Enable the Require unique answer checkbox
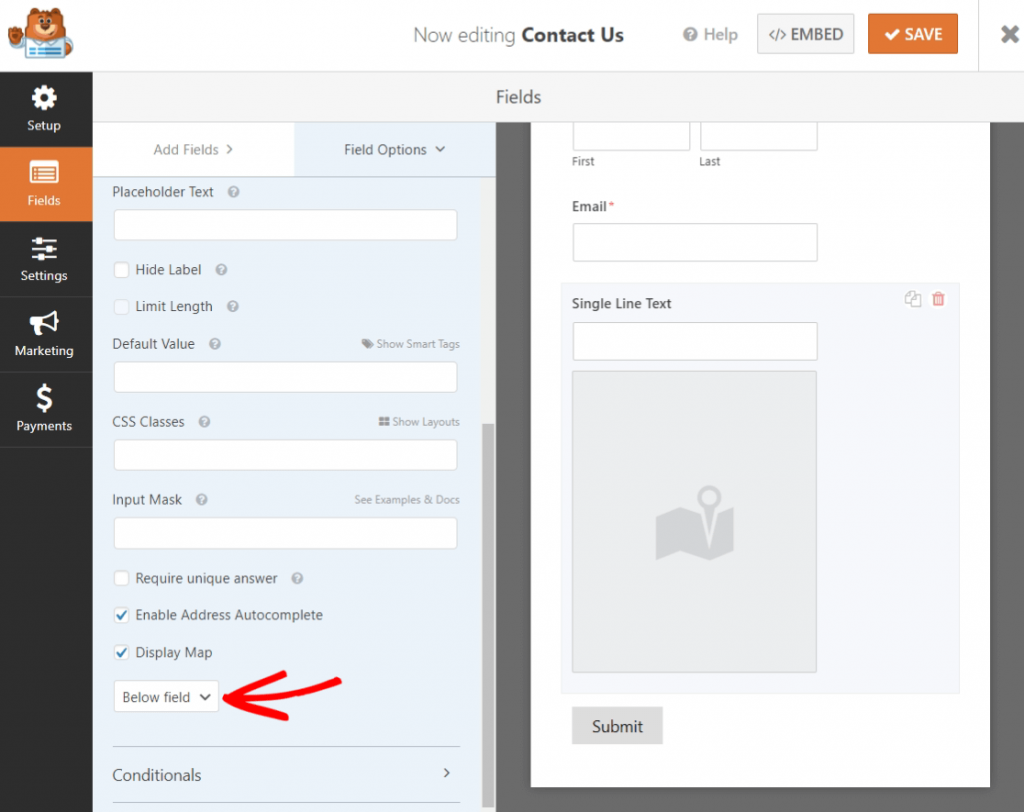The width and height of the screenshot is (1024, 812). tap(122, 578)
